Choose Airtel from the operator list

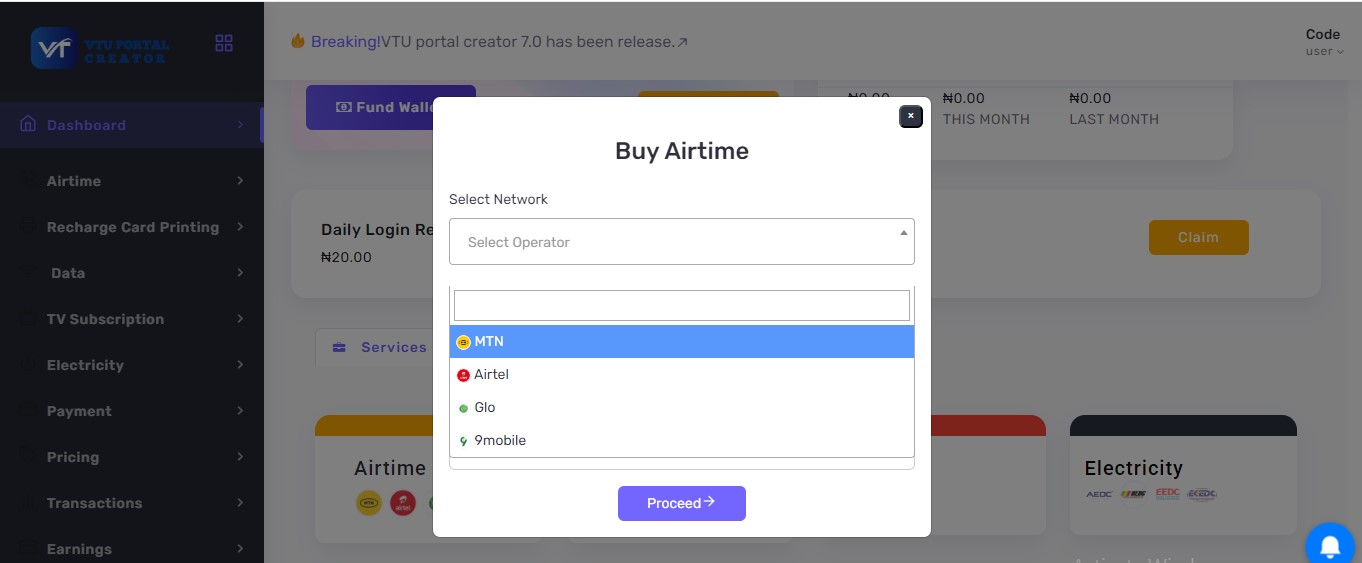tap(682, 374)
